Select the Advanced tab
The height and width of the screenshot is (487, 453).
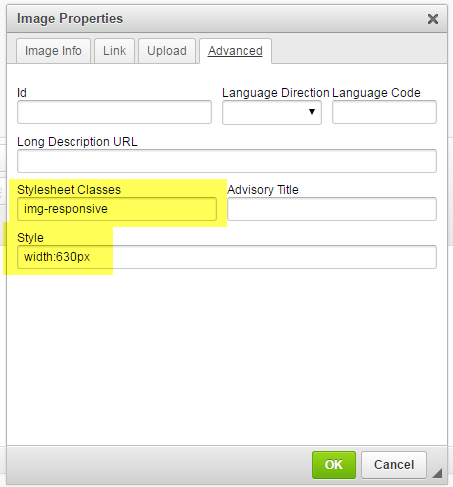[235, 51]
